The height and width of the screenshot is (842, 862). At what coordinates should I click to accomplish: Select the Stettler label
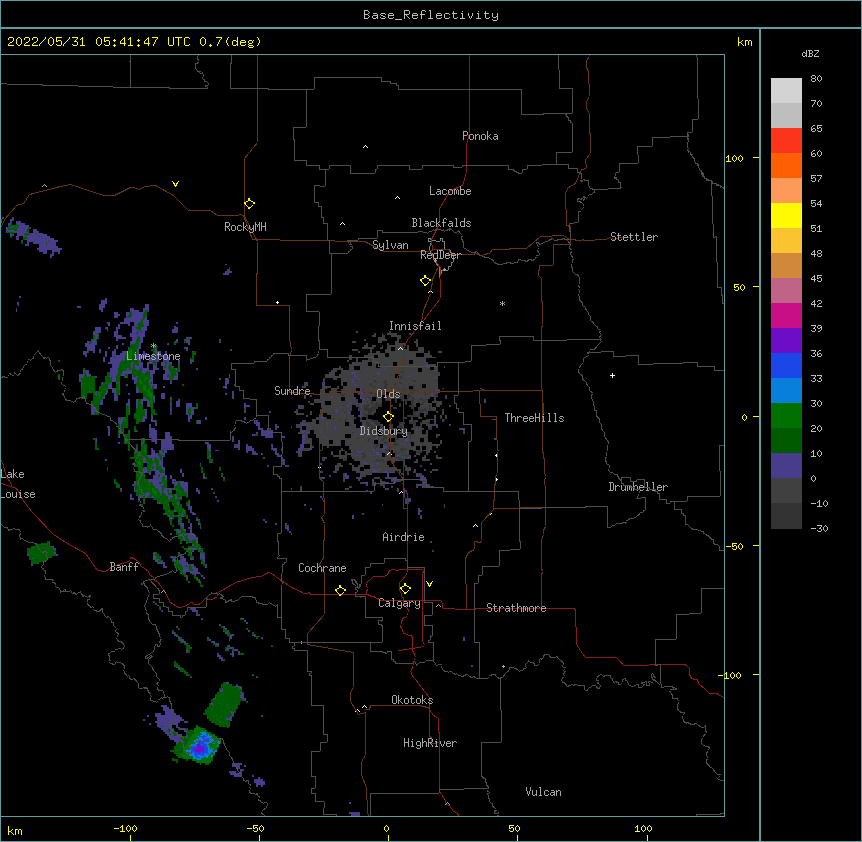(x=634, y=237)
